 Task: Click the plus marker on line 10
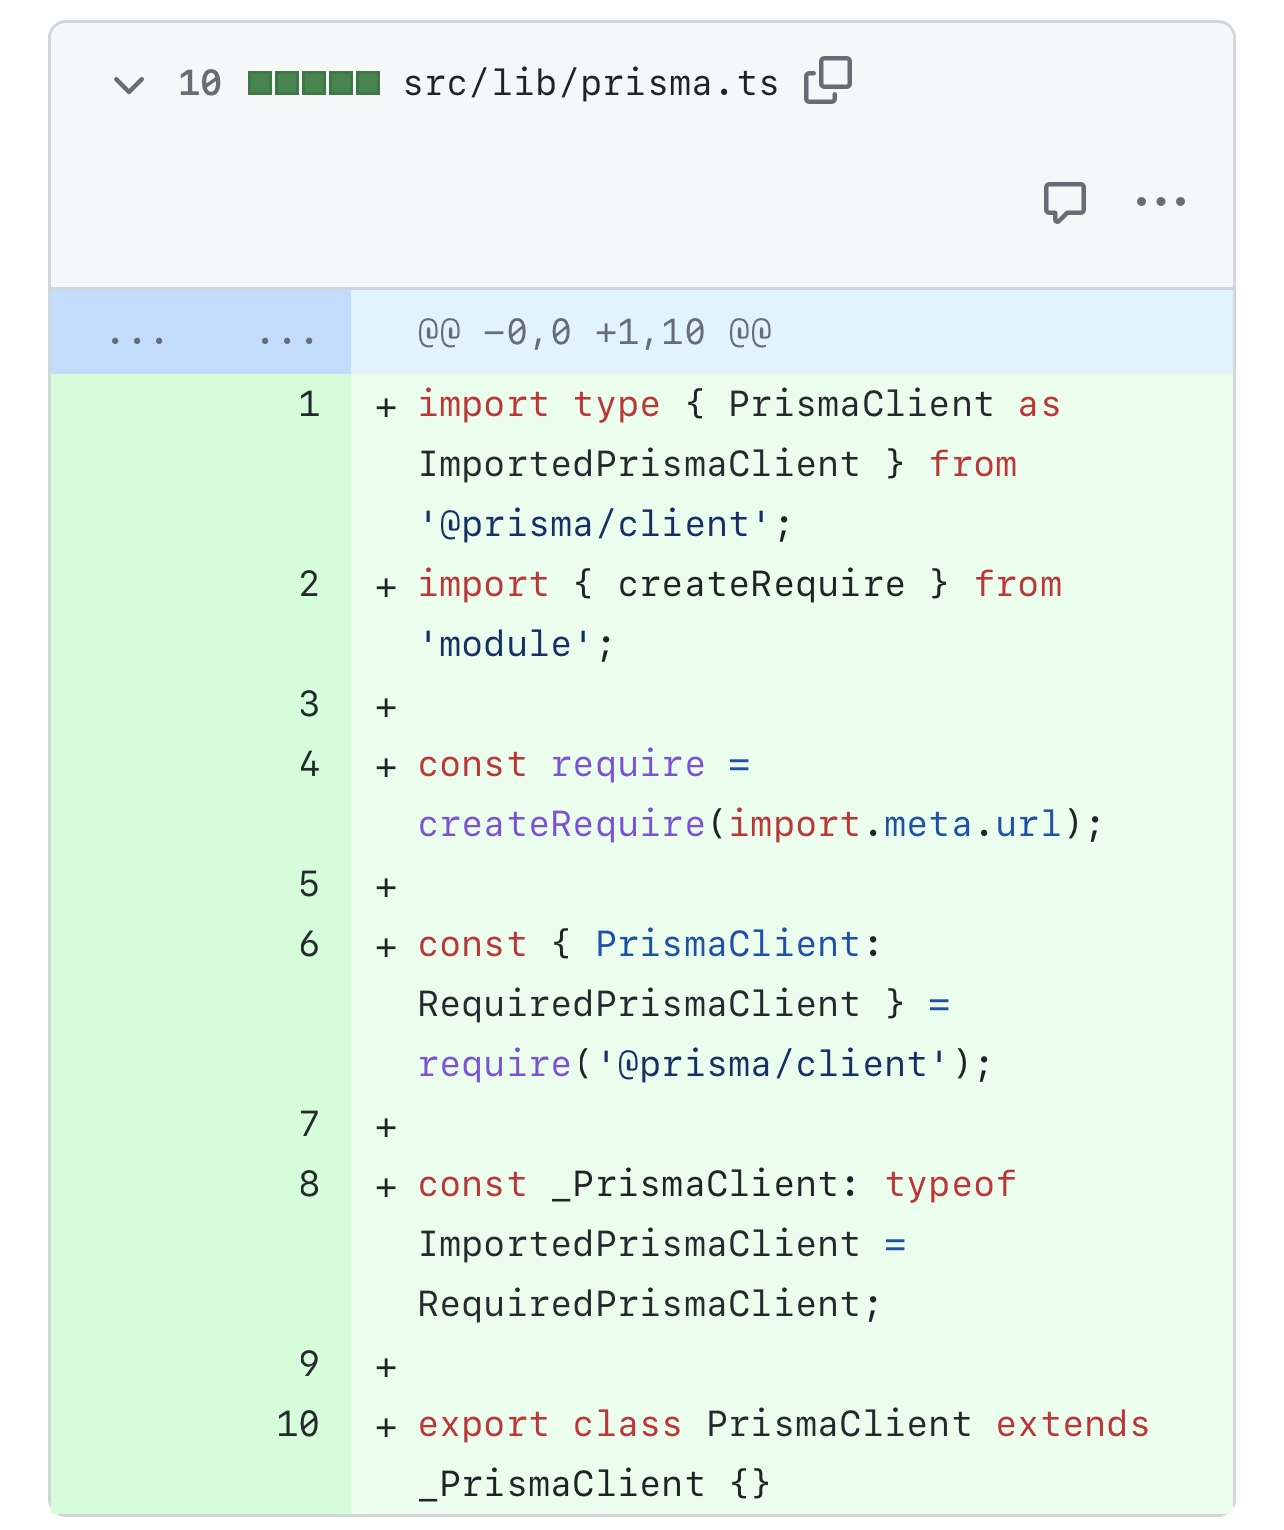point(386,1424)
